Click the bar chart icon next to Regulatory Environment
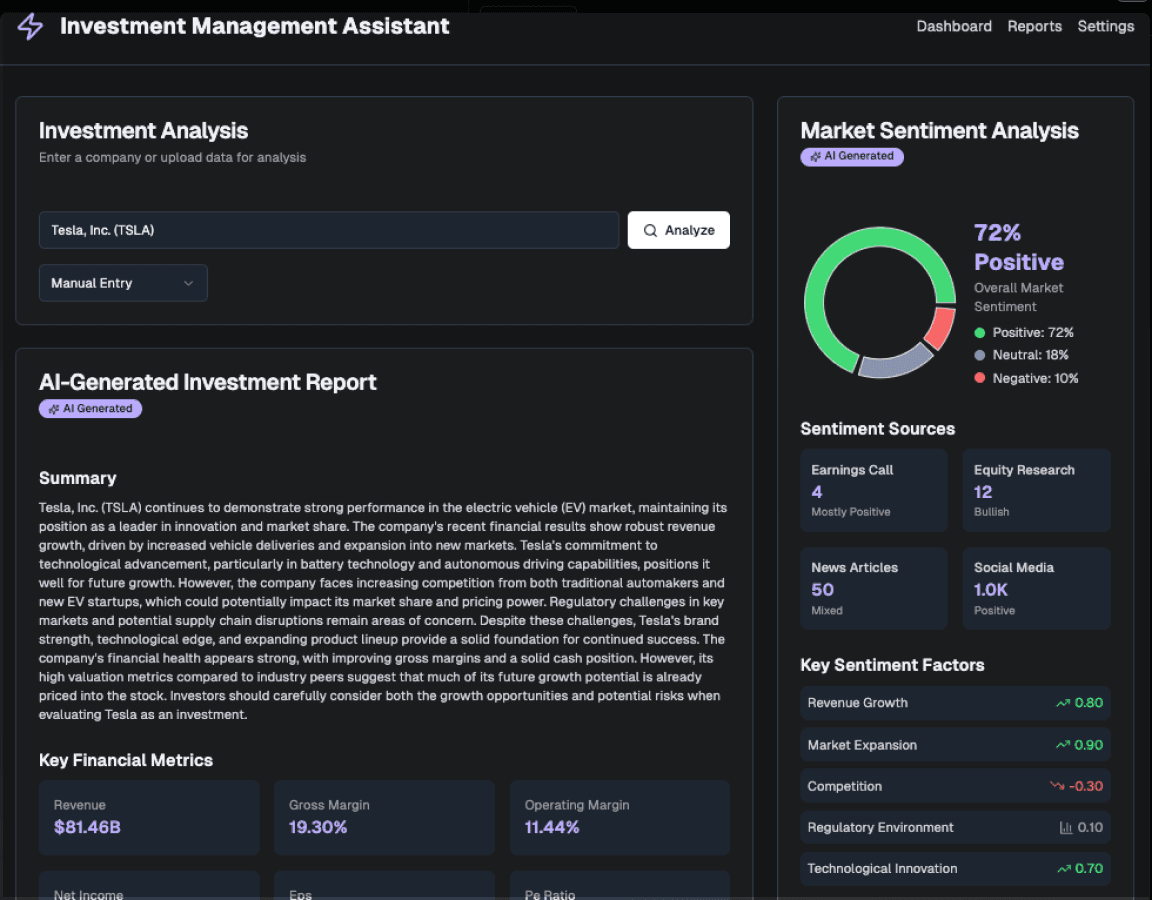This screenshot has width=1152, height=900. click(x=1066, y=827)
